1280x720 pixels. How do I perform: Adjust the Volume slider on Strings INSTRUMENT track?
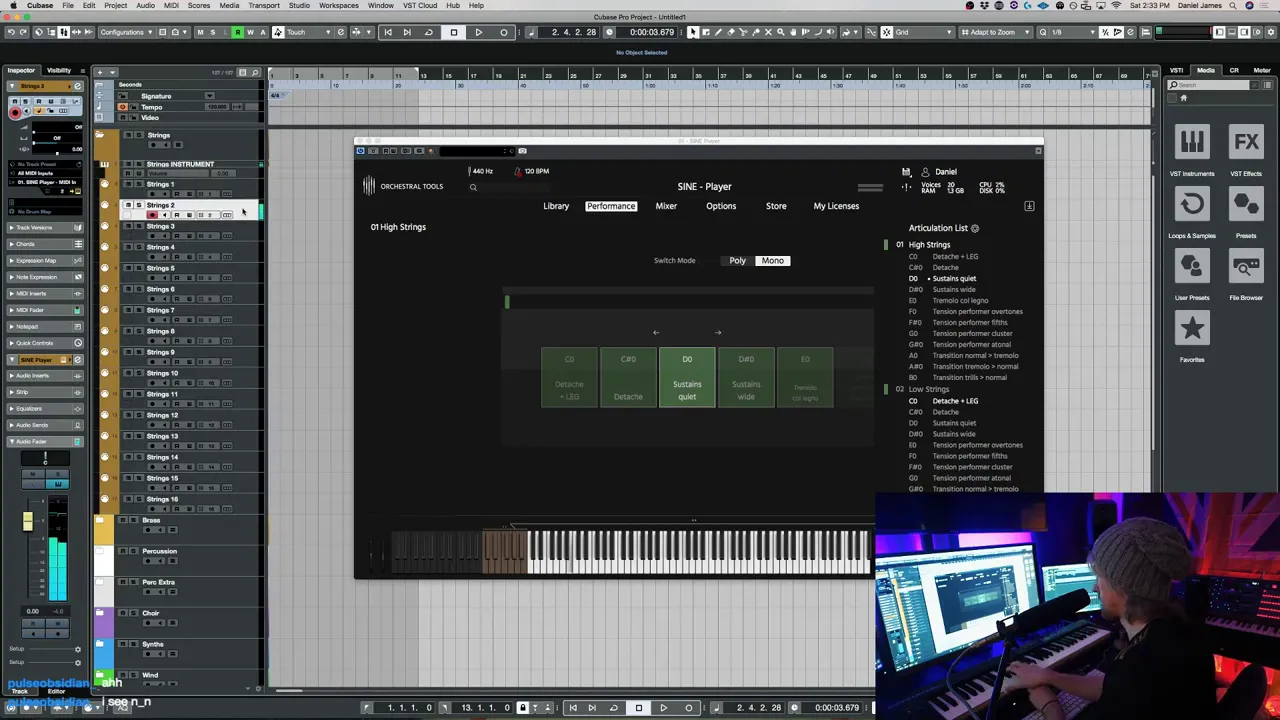(178, 173)
